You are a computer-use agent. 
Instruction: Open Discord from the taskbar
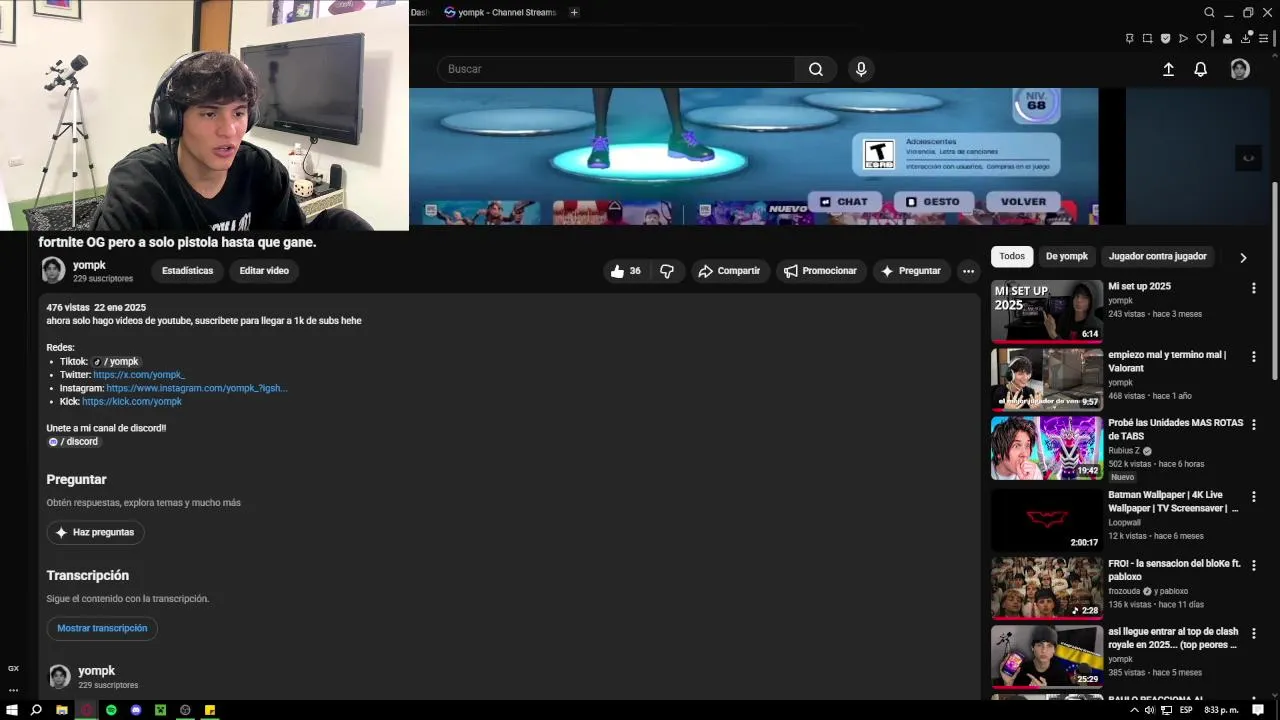136,710
